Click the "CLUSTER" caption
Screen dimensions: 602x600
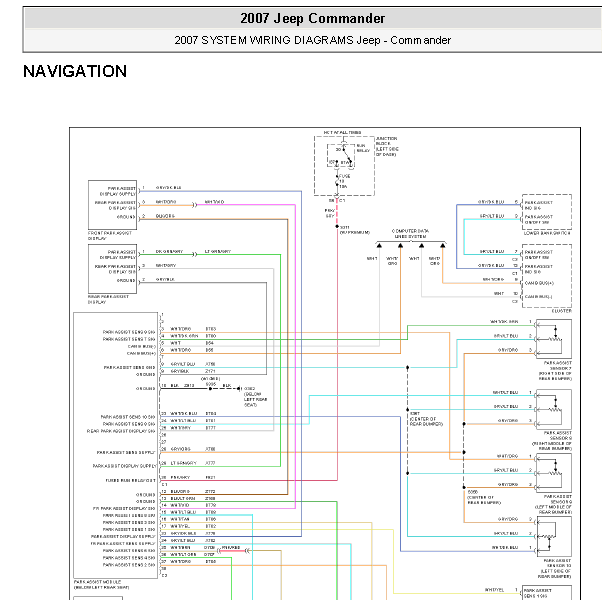coord(562,311)
